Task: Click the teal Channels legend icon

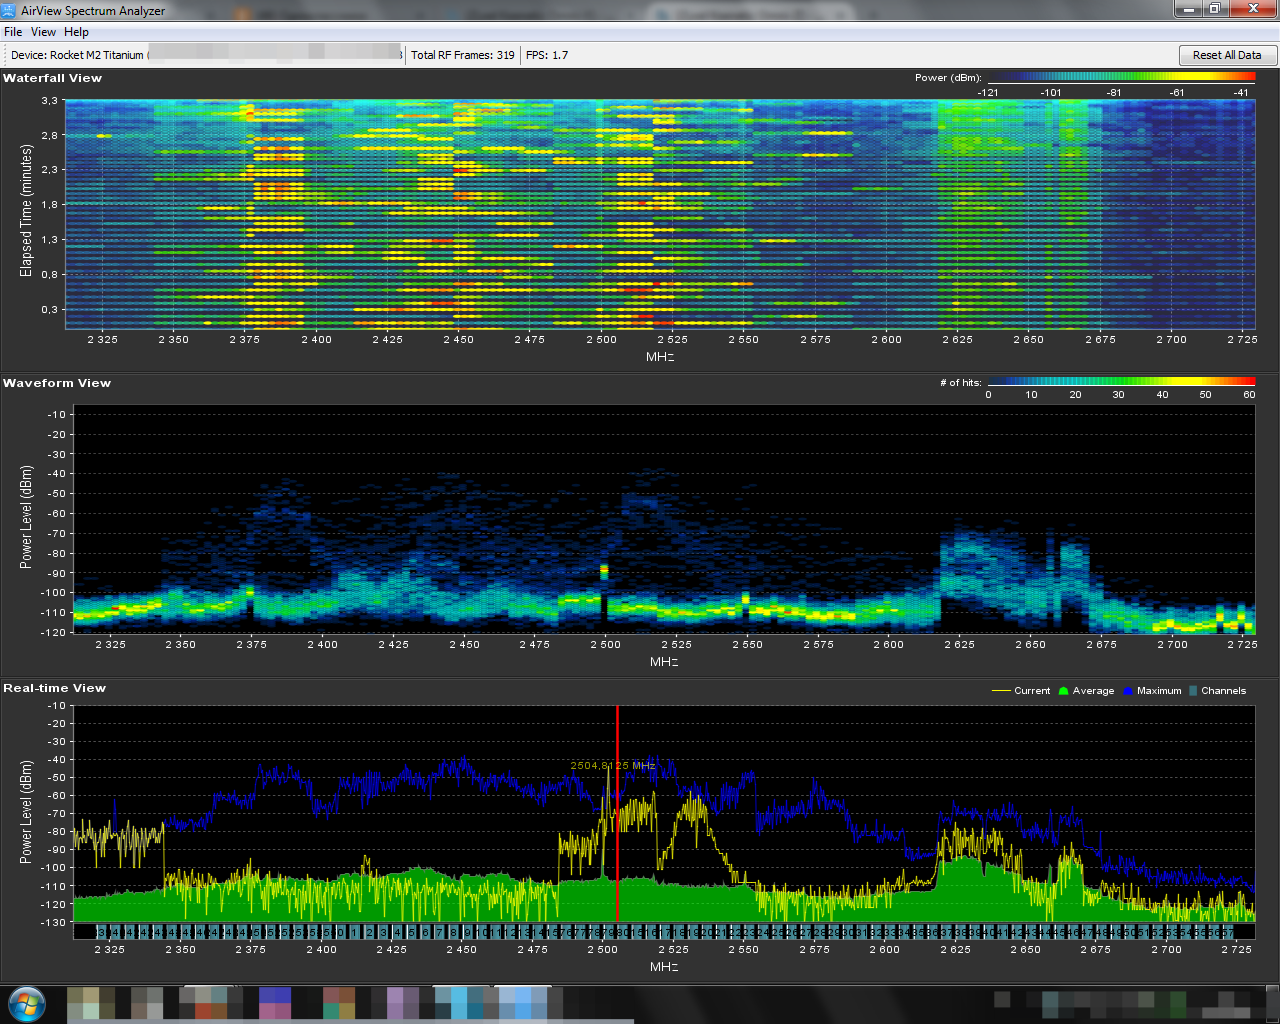Action: [1193, 691]
